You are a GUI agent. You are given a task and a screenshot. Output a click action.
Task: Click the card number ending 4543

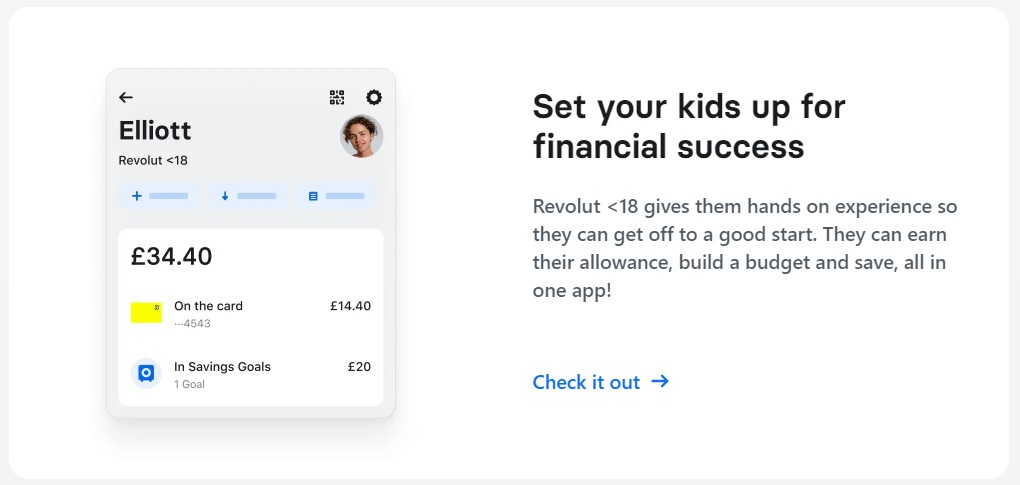pyautogui.click(x=192, y=324)
